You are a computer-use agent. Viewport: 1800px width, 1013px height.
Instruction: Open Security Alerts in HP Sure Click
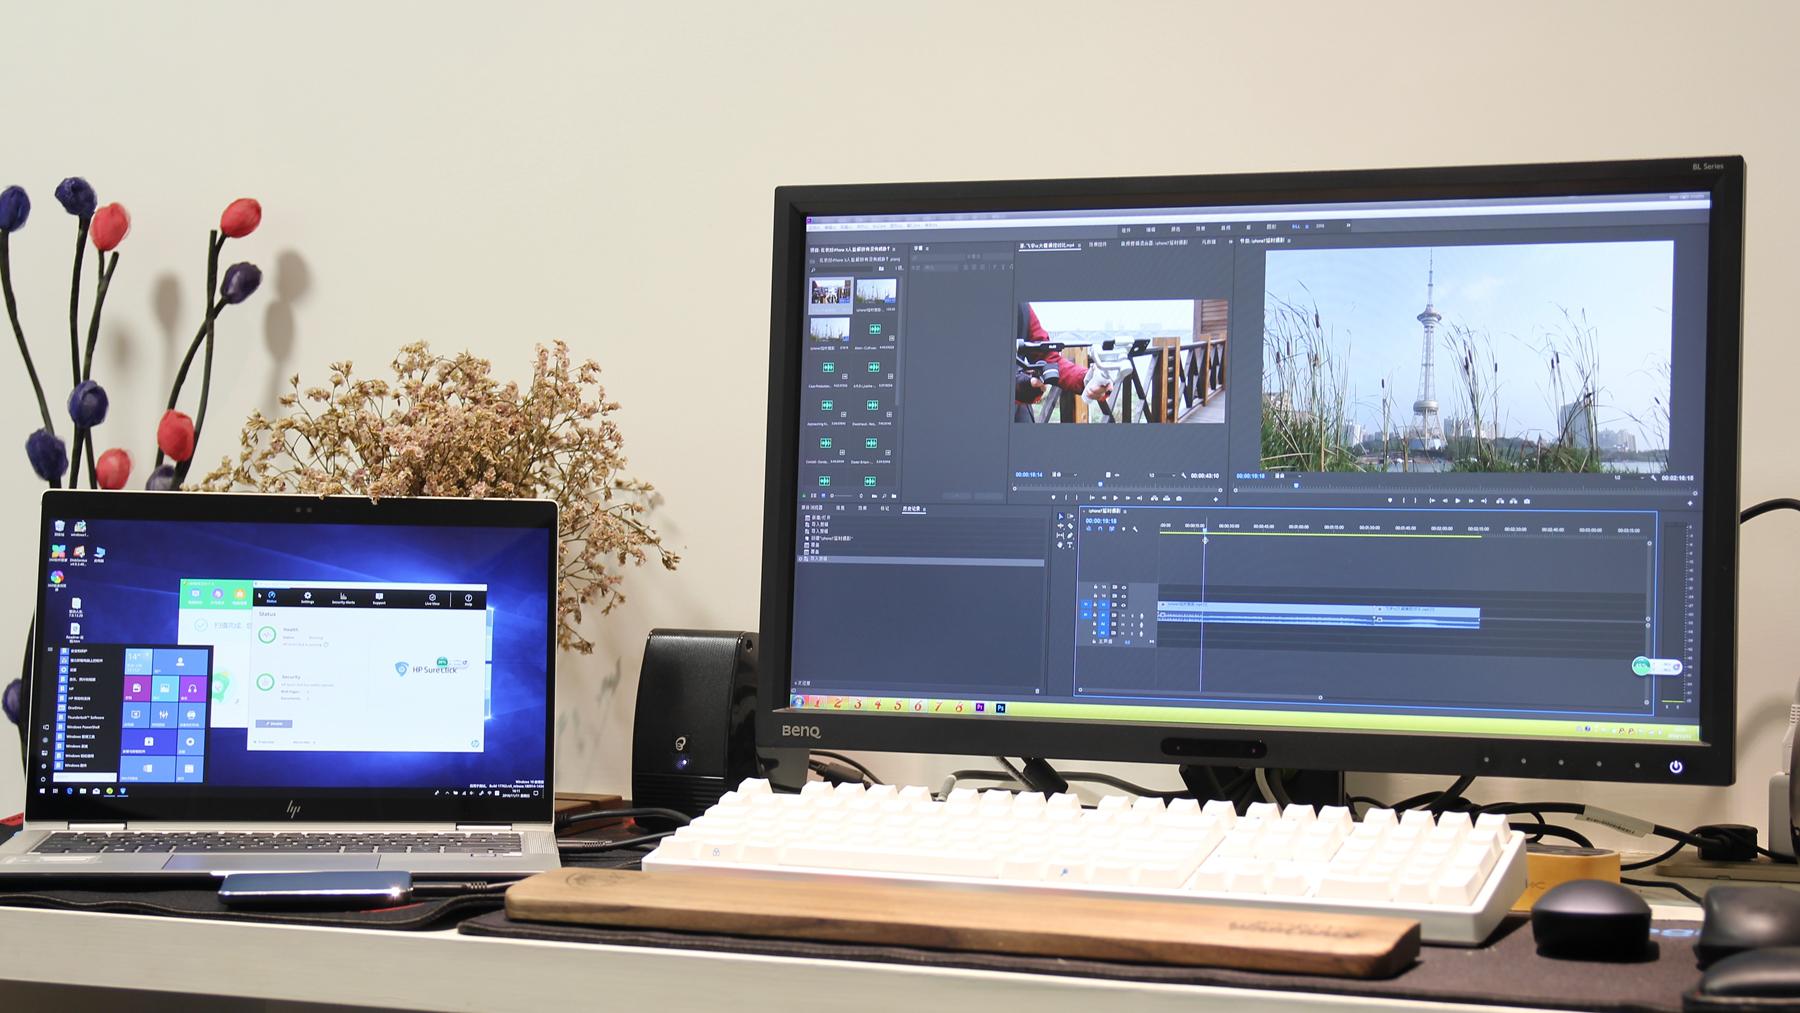click(343, 598)
